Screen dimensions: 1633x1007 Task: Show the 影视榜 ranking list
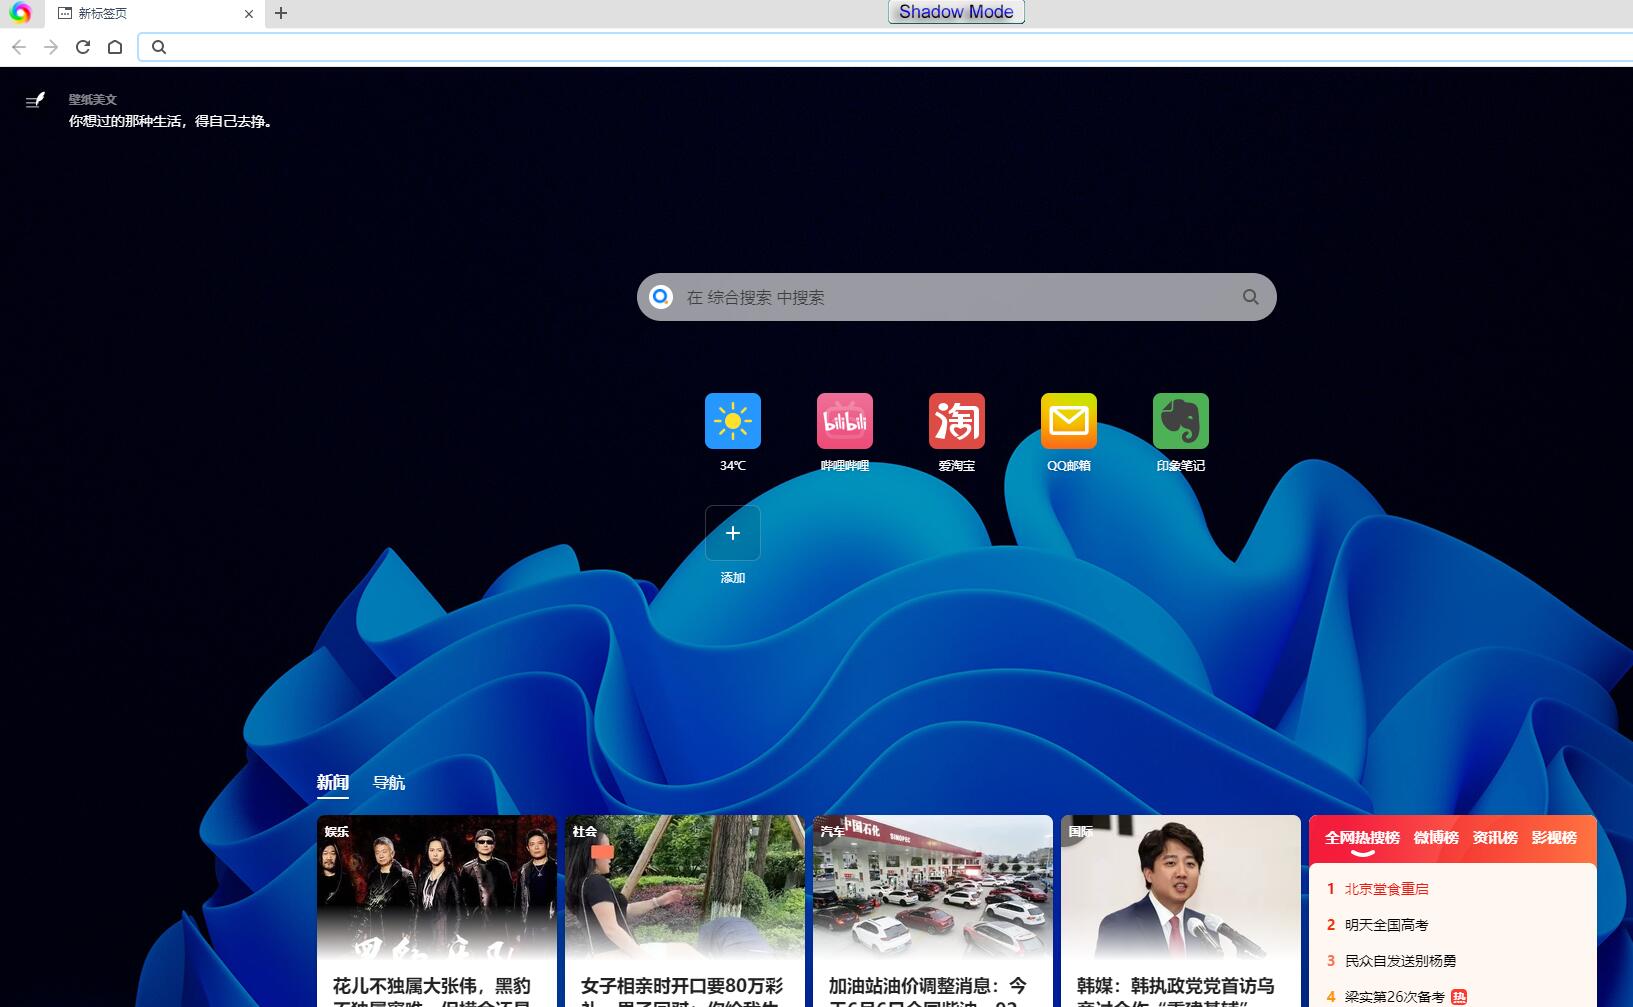pyautogui.click(x=1553, y=838)
